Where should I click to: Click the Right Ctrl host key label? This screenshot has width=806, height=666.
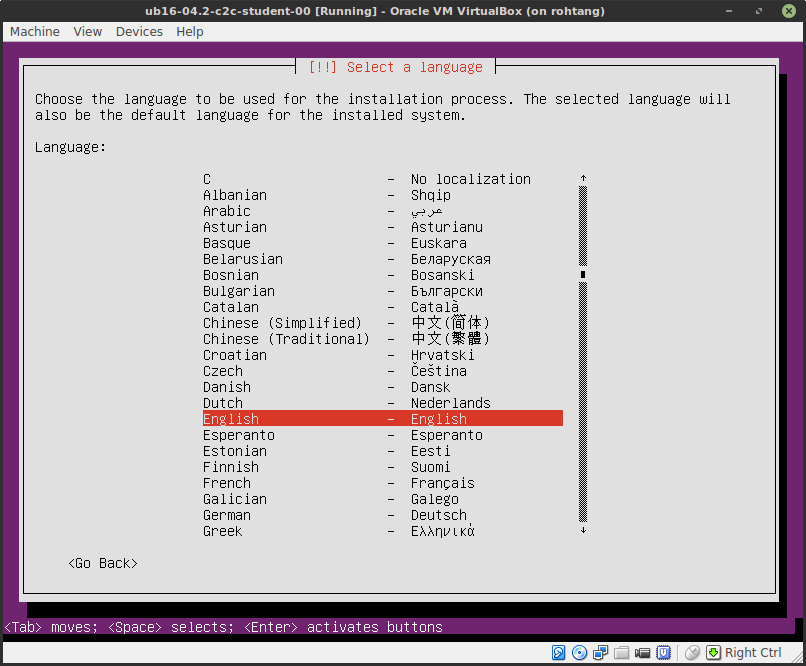[753, 652]
